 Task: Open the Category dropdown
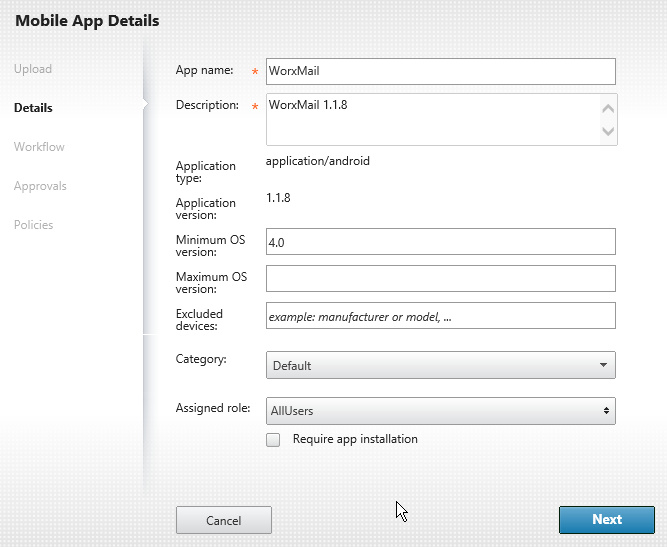pos(440,365)
